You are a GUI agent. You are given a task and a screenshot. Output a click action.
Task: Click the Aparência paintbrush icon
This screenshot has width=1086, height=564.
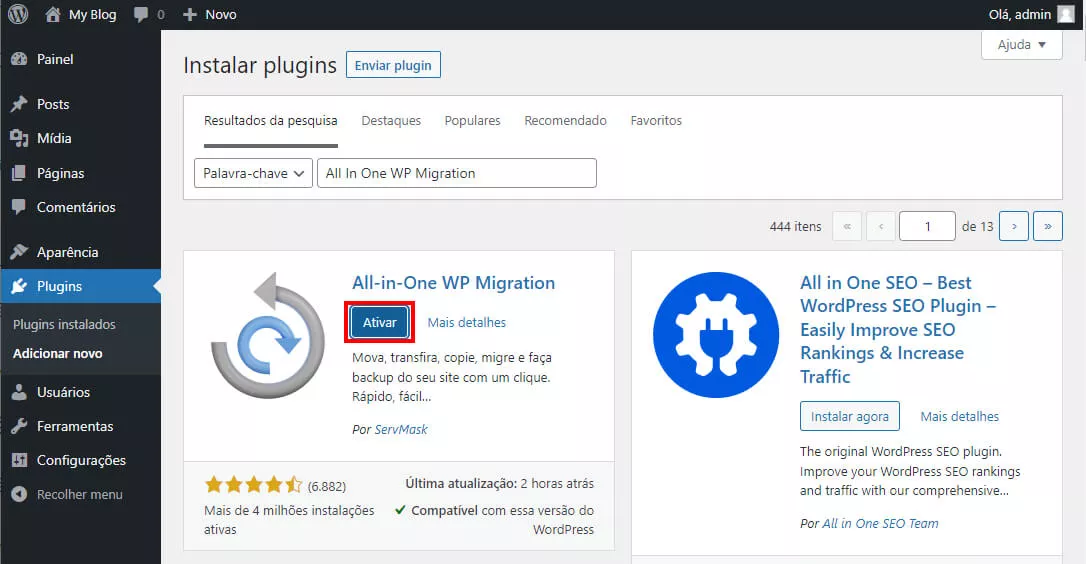pyautogui.click(x=19, y=252)
